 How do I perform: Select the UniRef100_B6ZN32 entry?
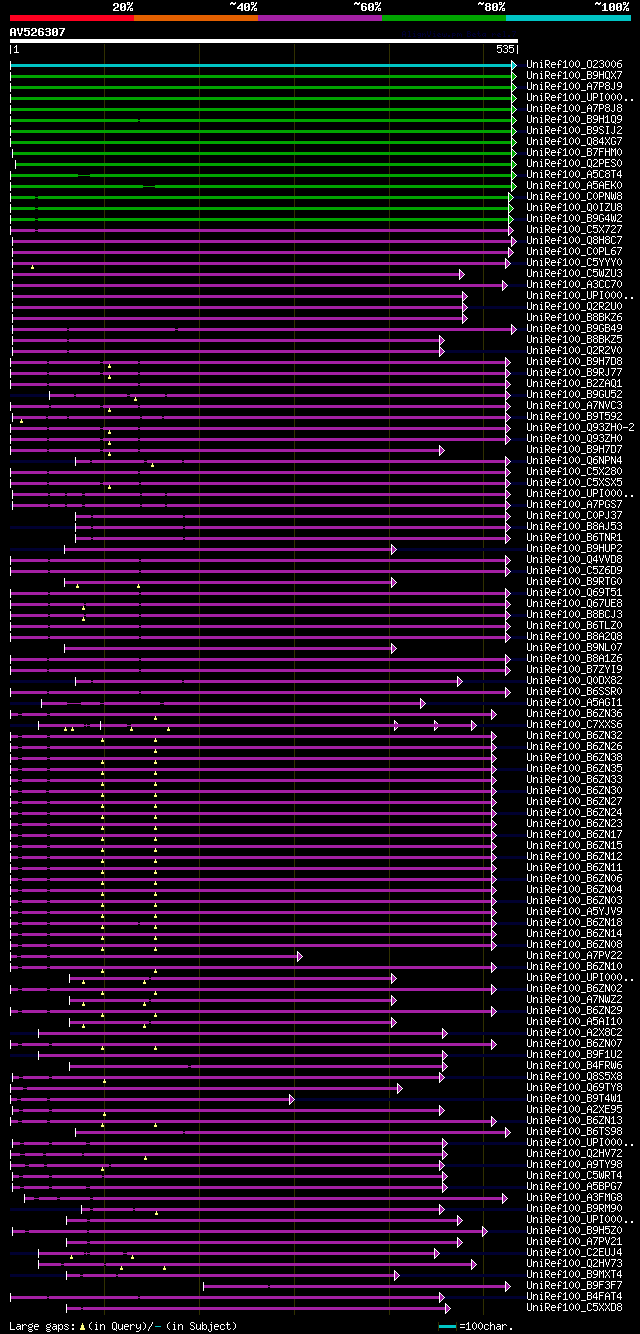click(x=573, y=735)
